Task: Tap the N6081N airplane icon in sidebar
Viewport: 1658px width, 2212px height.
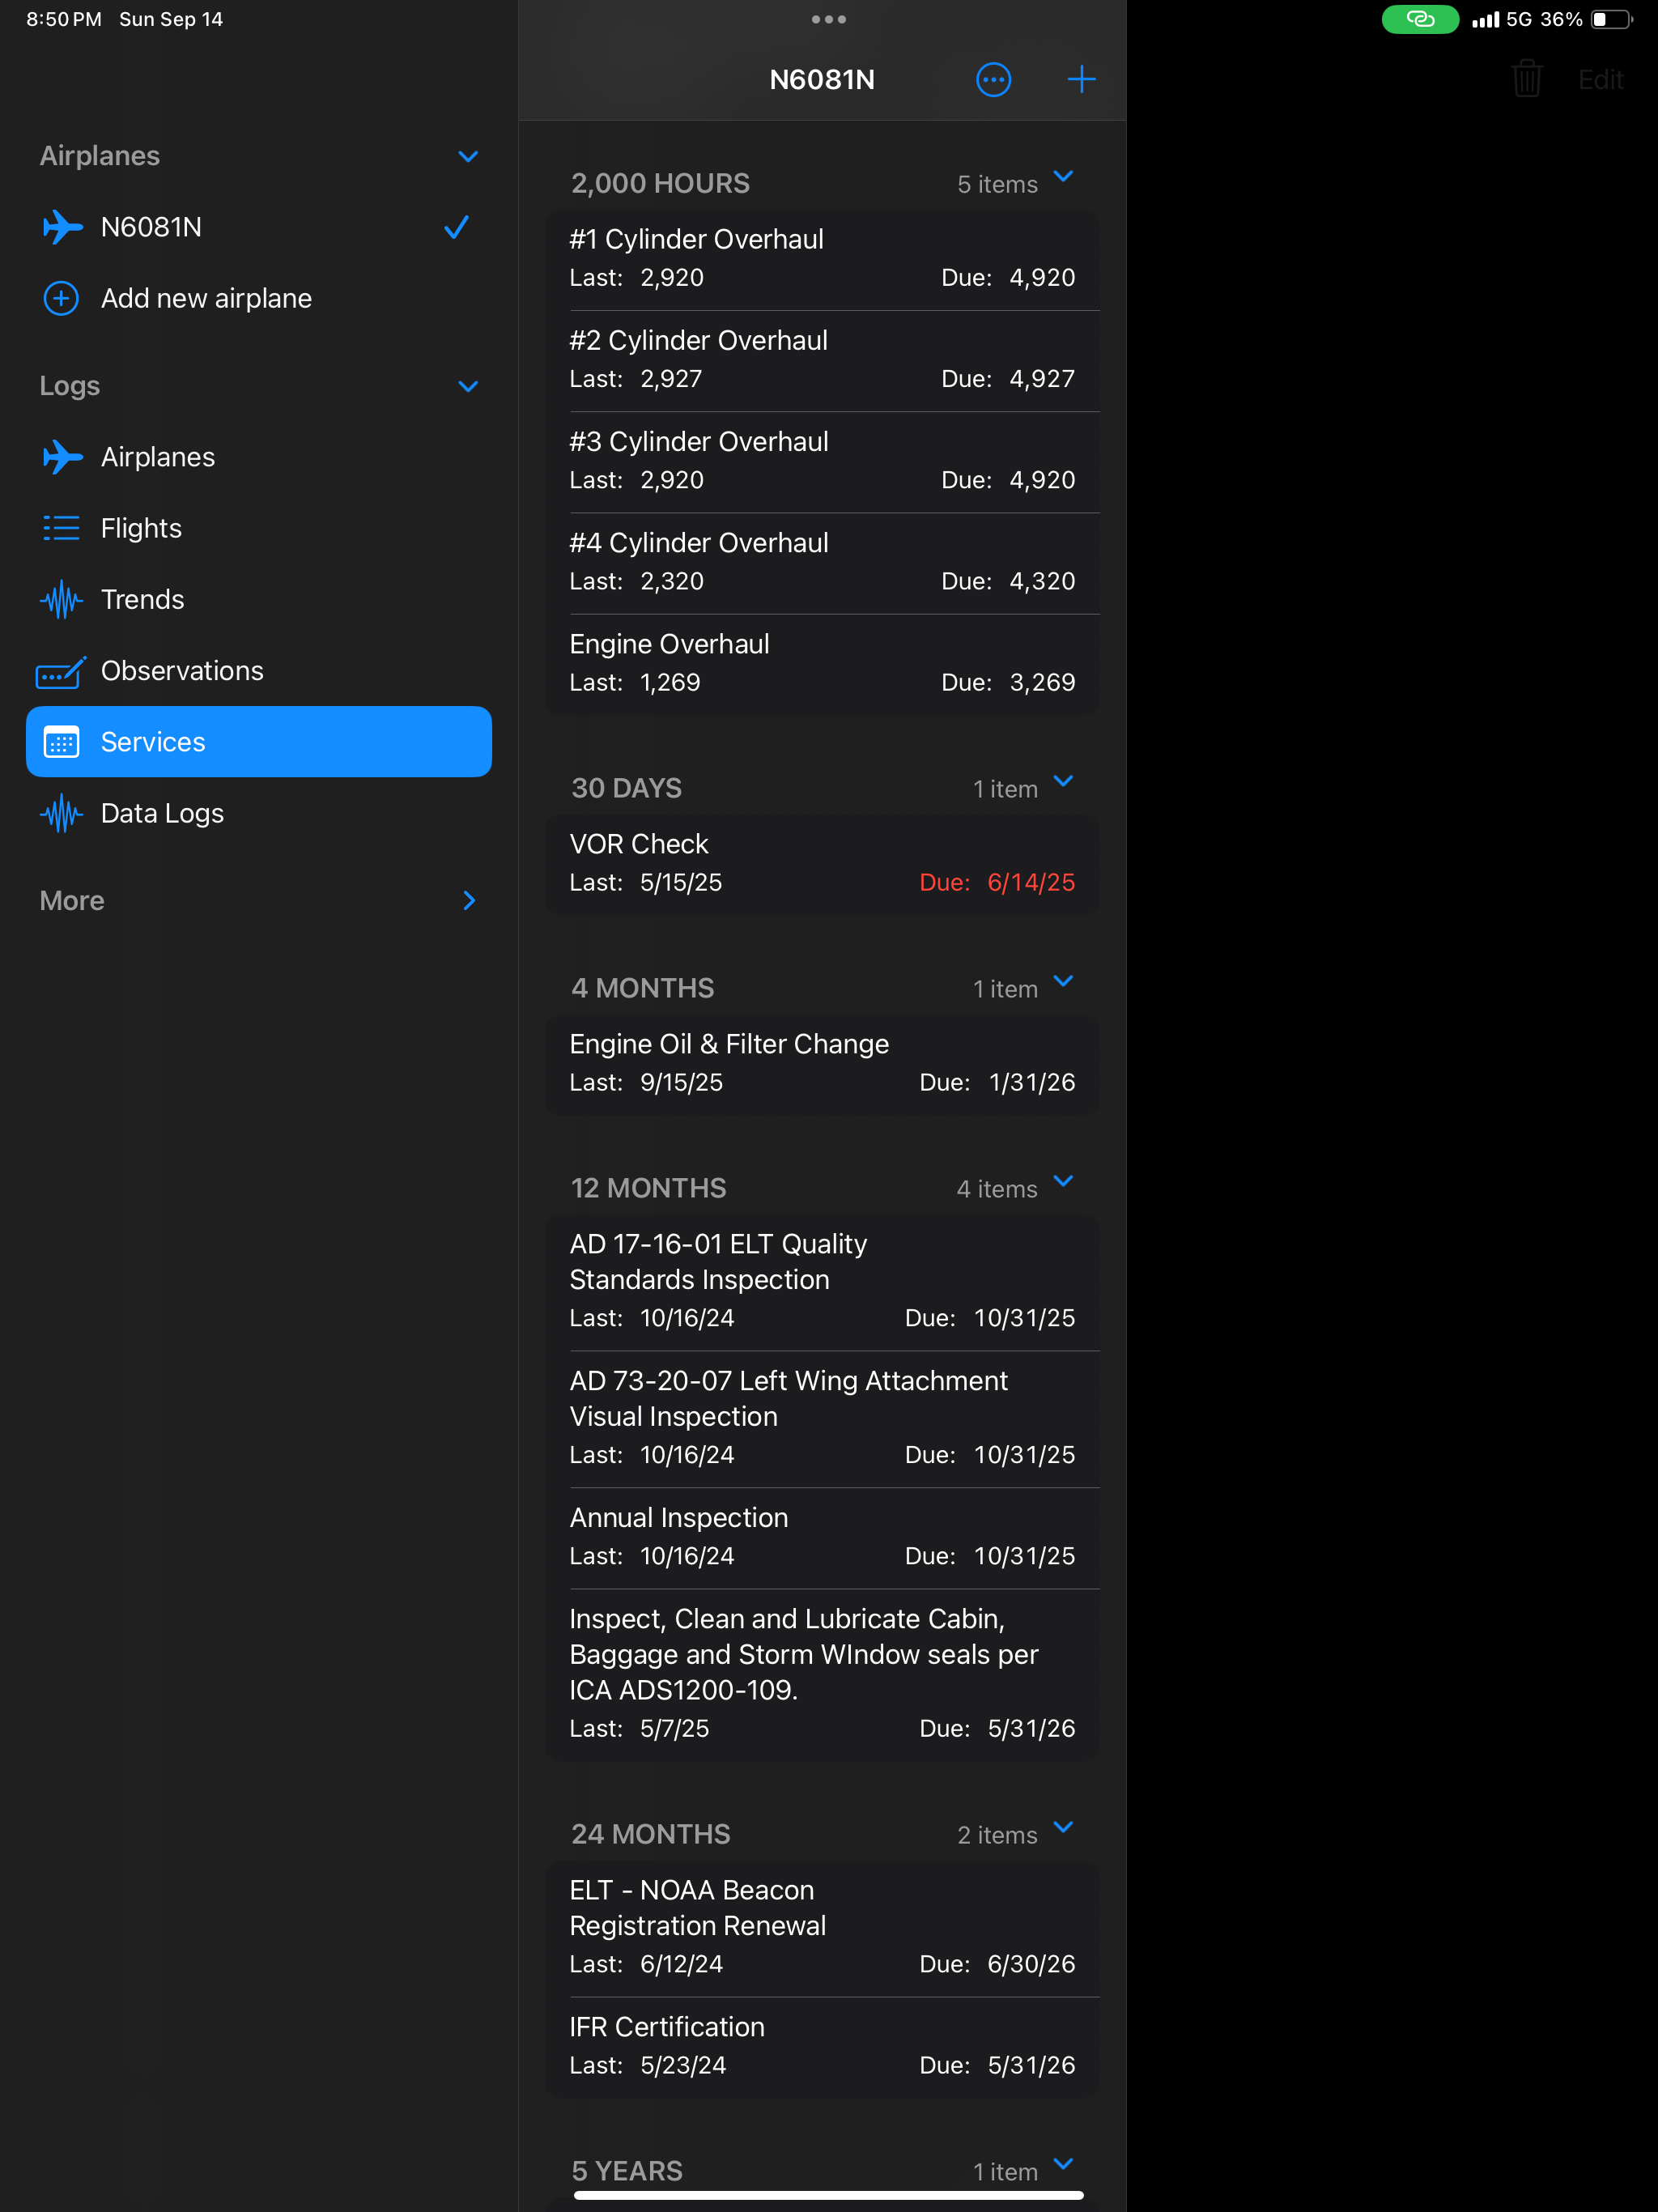Action: tap(62, 227)
